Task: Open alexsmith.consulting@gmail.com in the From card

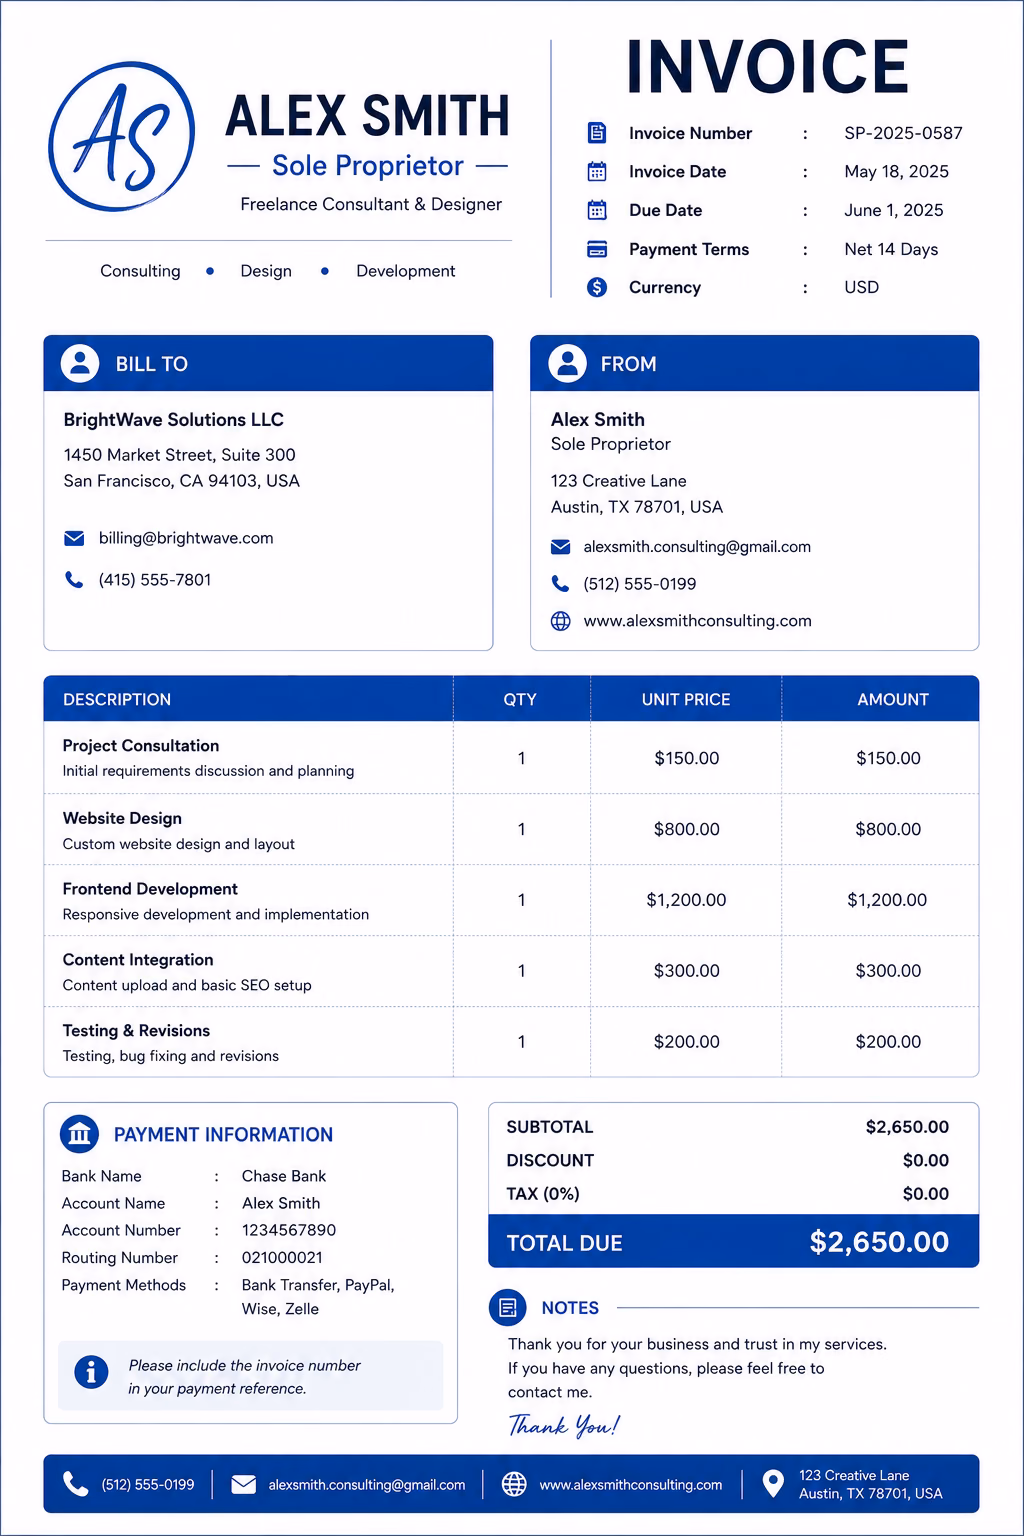Action: click(x=697, y=547)
